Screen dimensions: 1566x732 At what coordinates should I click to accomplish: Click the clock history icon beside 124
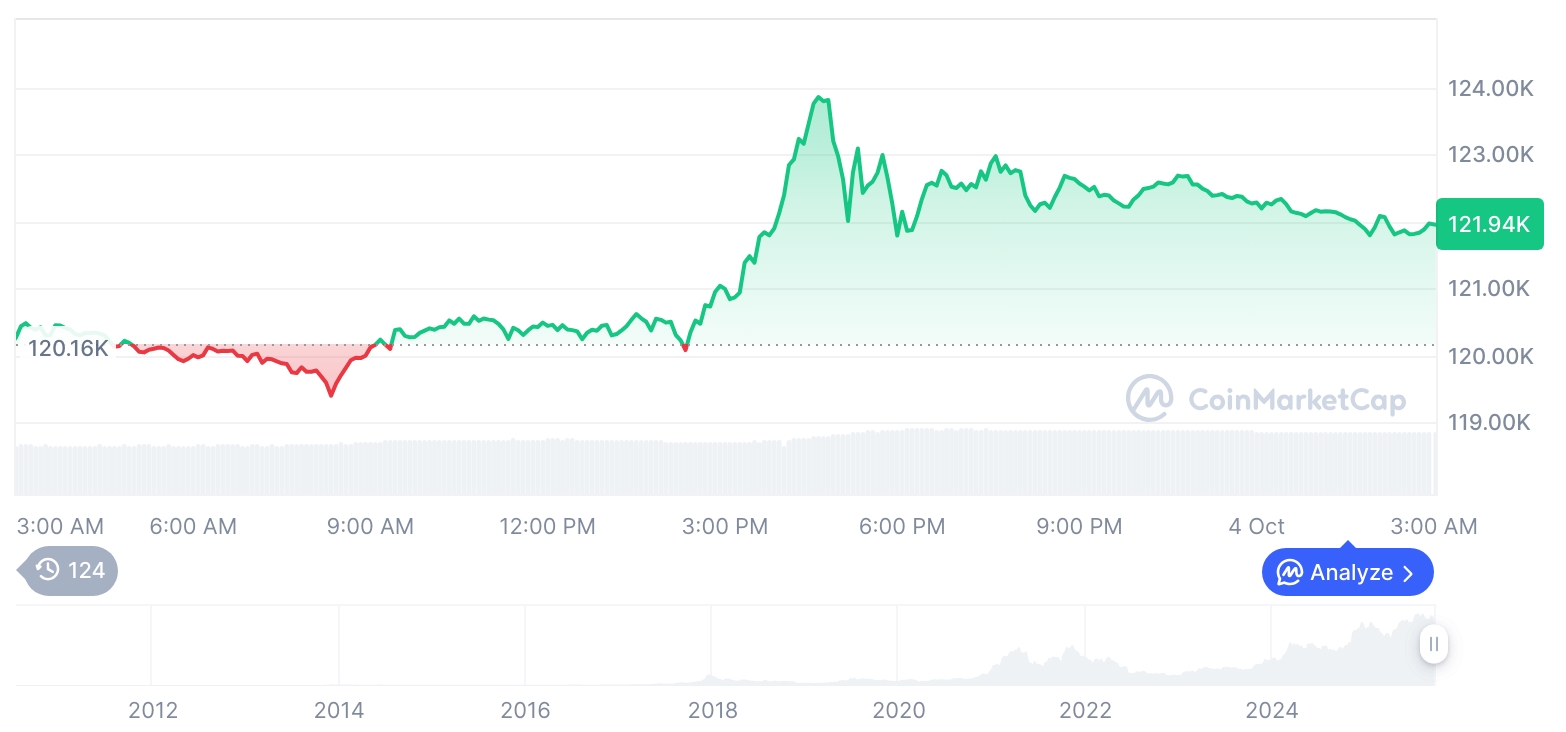pos(47,571)
